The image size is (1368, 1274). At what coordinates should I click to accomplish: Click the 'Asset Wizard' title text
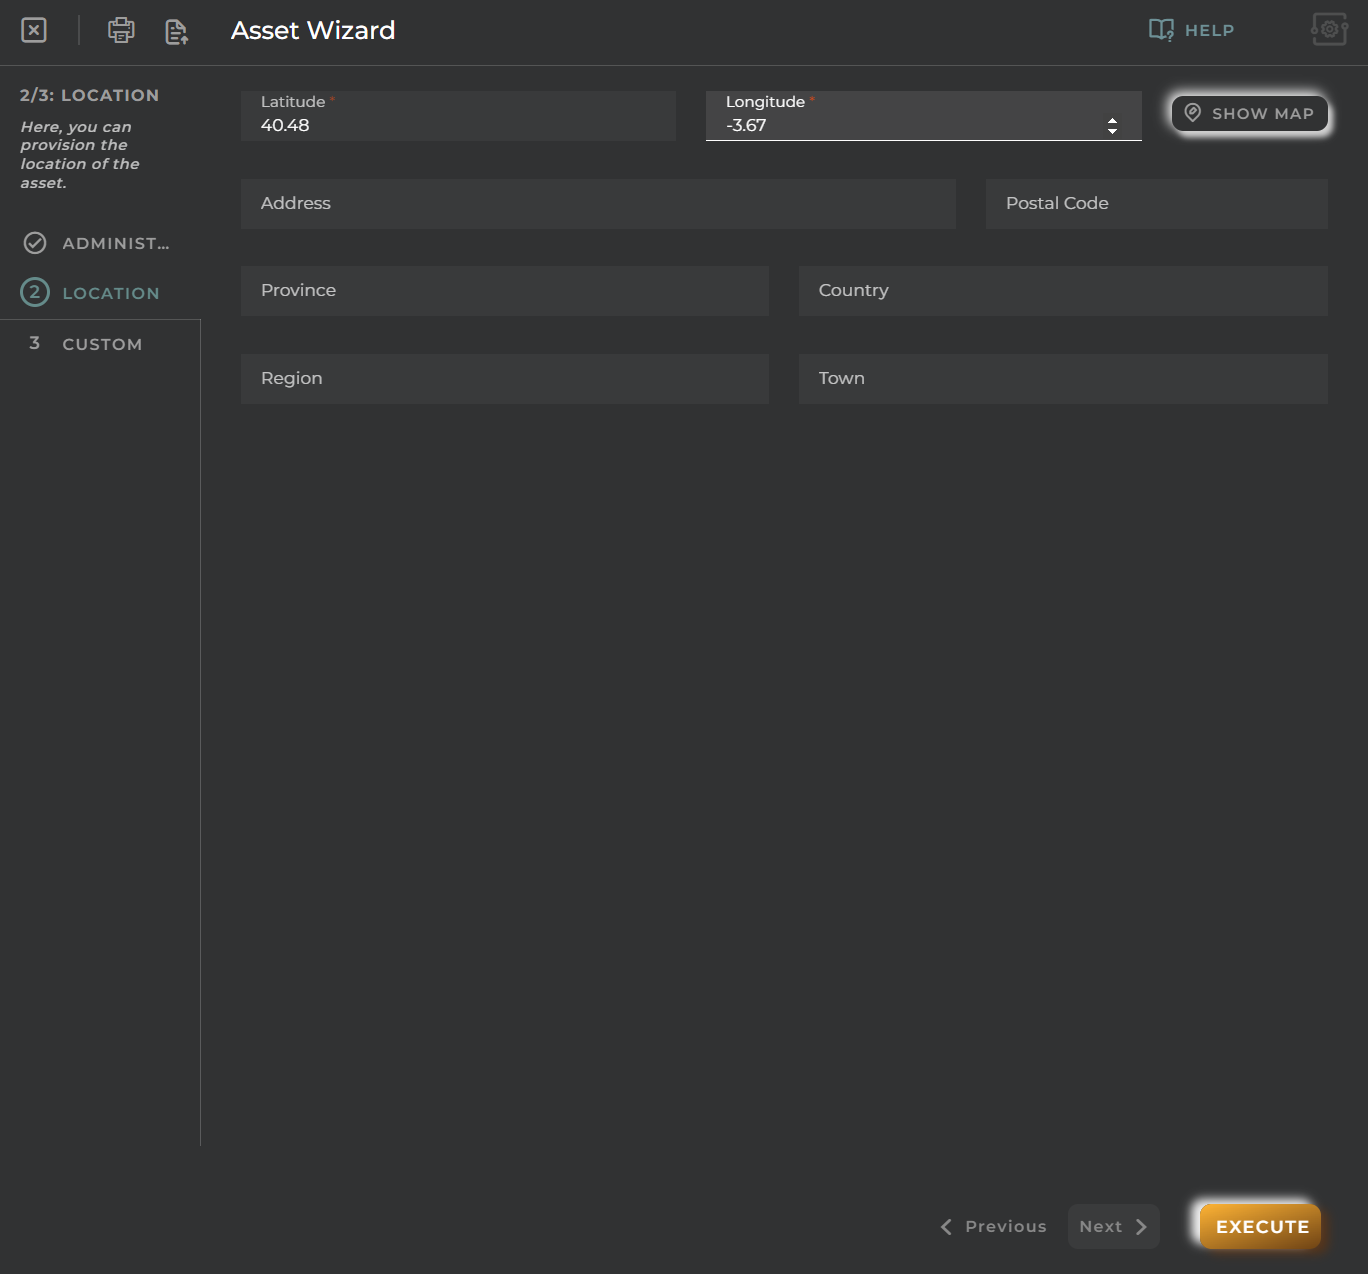click(x=313, y=31)
